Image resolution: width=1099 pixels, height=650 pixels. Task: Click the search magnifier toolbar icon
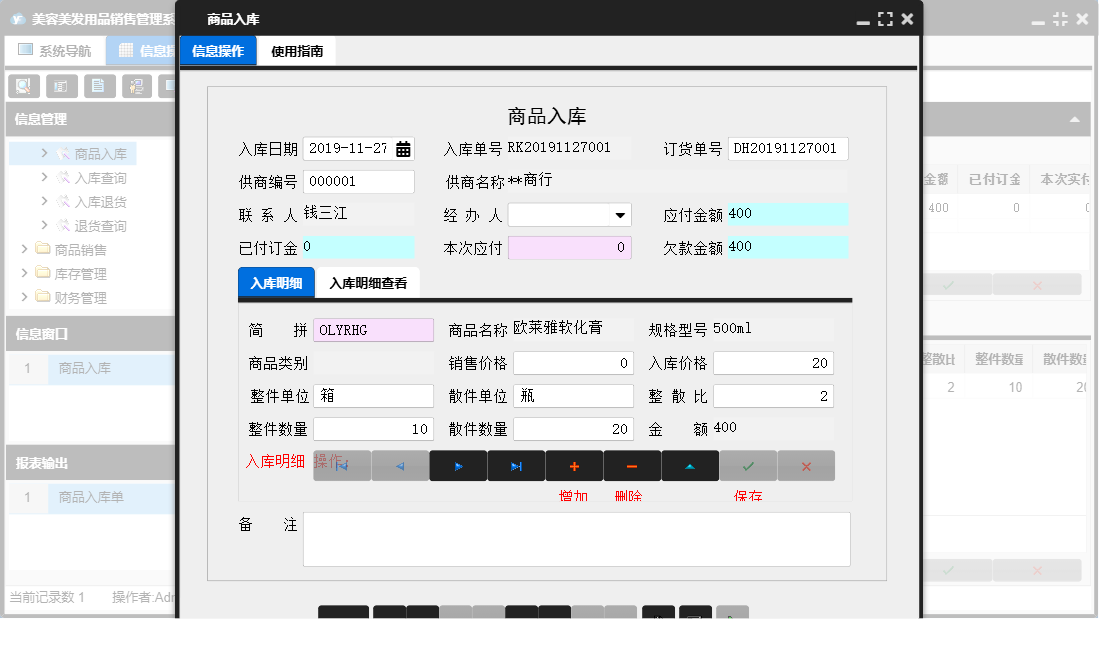(22, 86)
